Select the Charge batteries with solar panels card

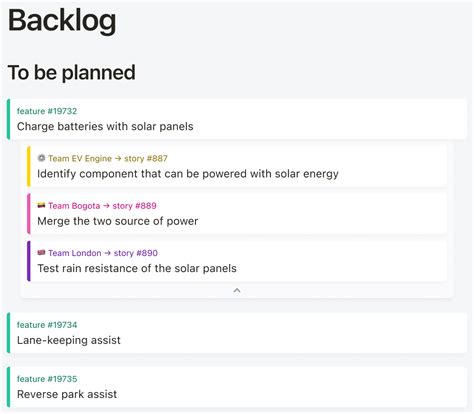click(237, 119)
